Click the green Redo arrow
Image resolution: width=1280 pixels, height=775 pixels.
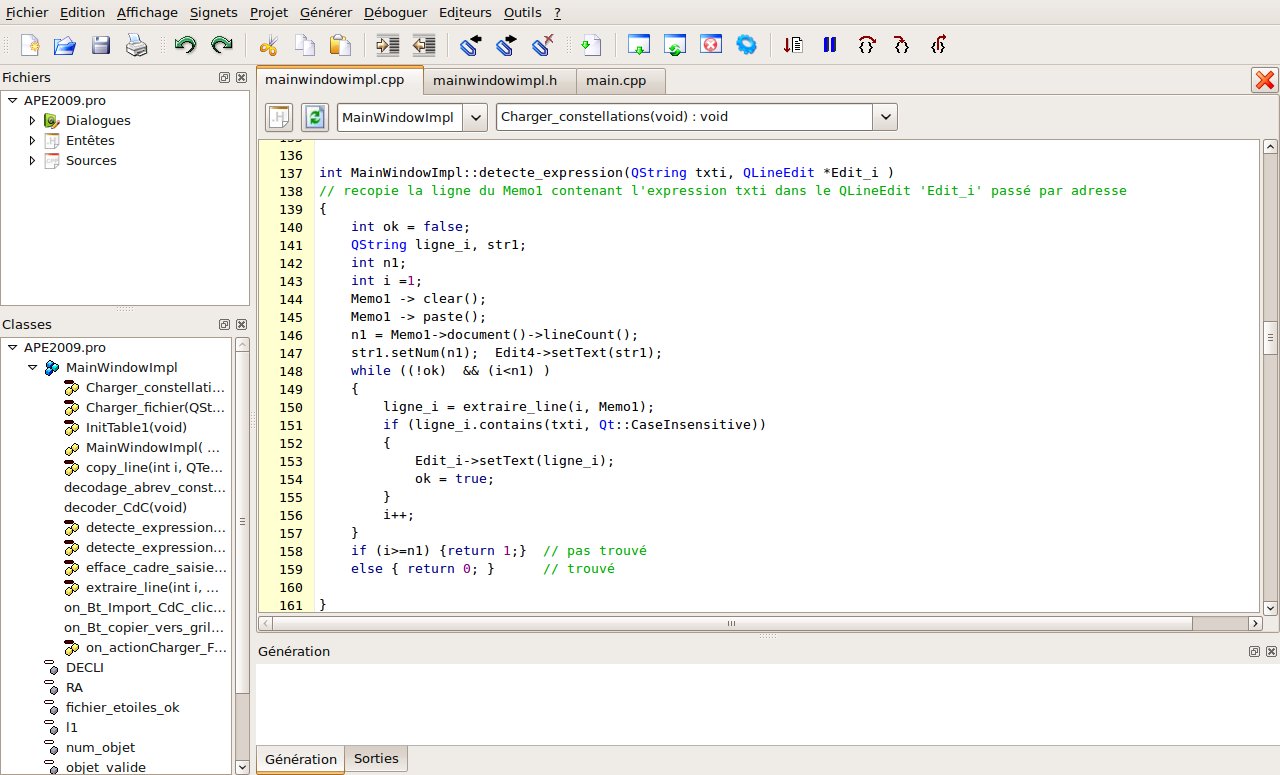pyautogui.click(x=221, y=45)
